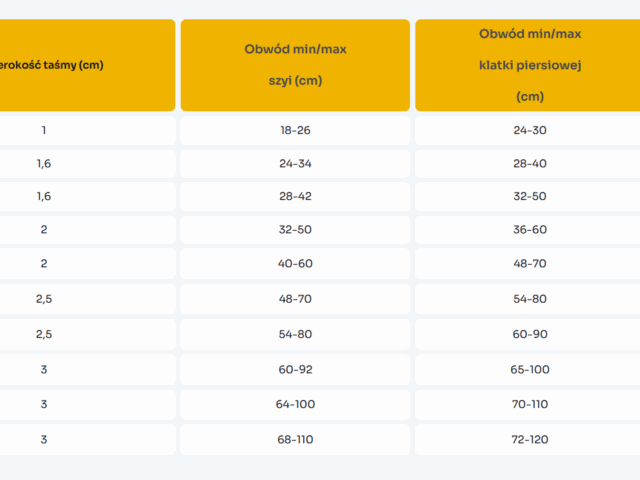Click the 'Obwód min/max szyi (cm)' column header

click(295, 65)
